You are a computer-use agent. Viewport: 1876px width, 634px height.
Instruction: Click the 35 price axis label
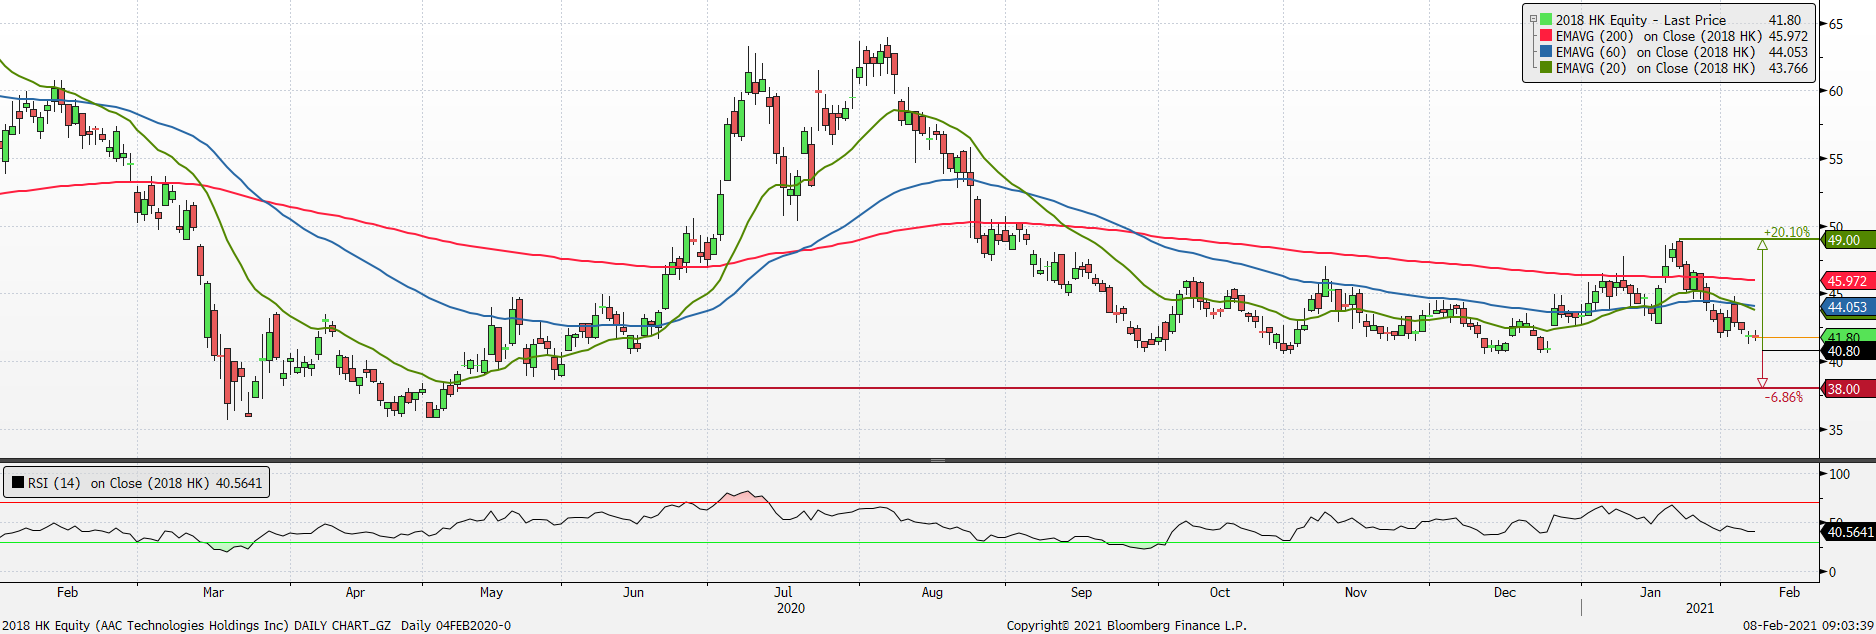pos(1836,430)
